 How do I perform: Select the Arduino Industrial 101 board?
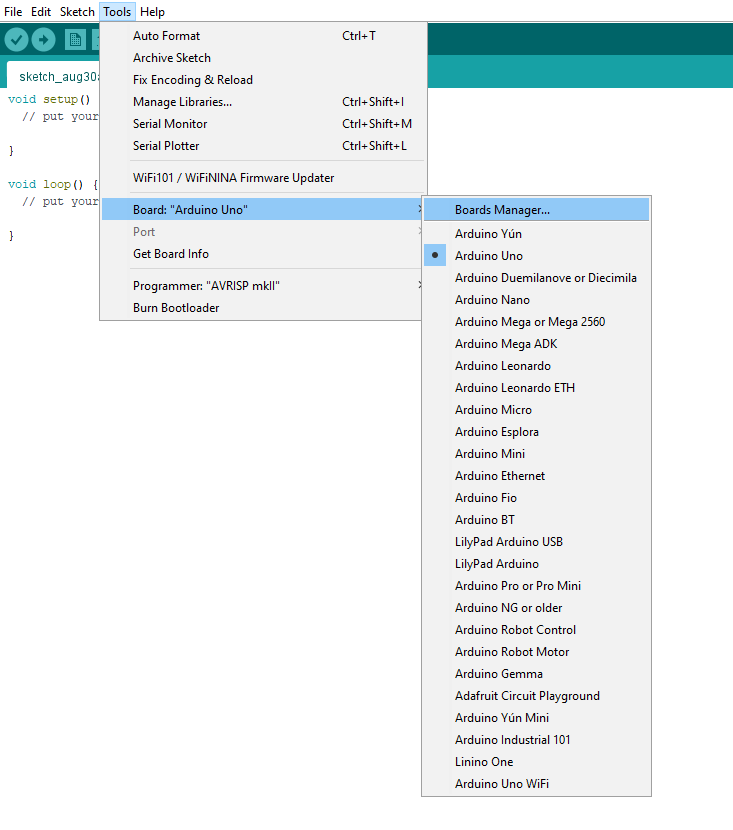[x=537, y=740]
